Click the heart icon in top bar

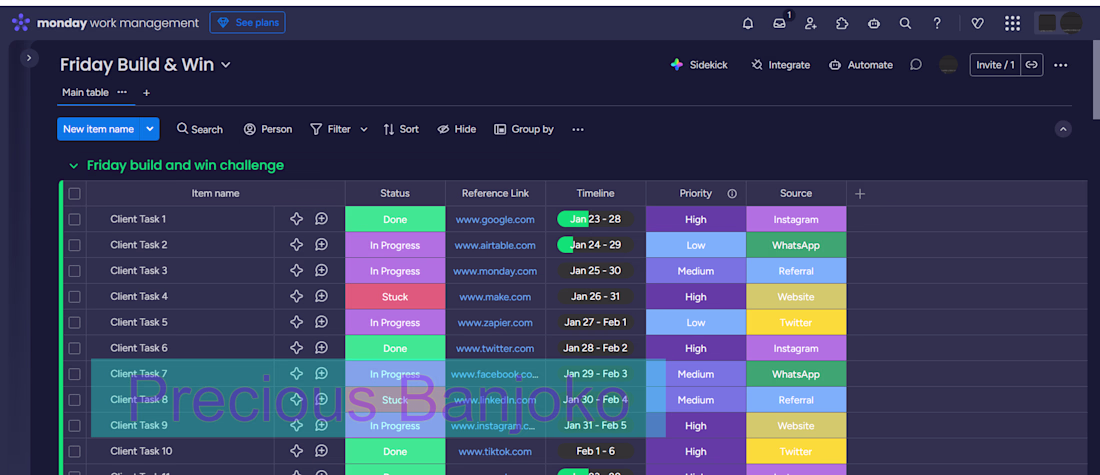[977, 23]
